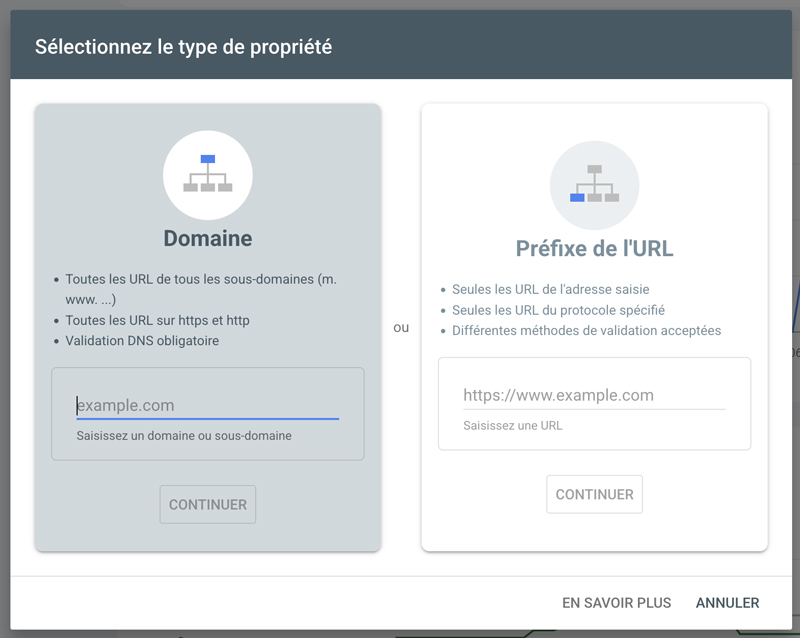This screenshot has height=638, width=800.
Task: Click the 'ou' separator text
Action: pyautogui.click(x=401, y=328)
